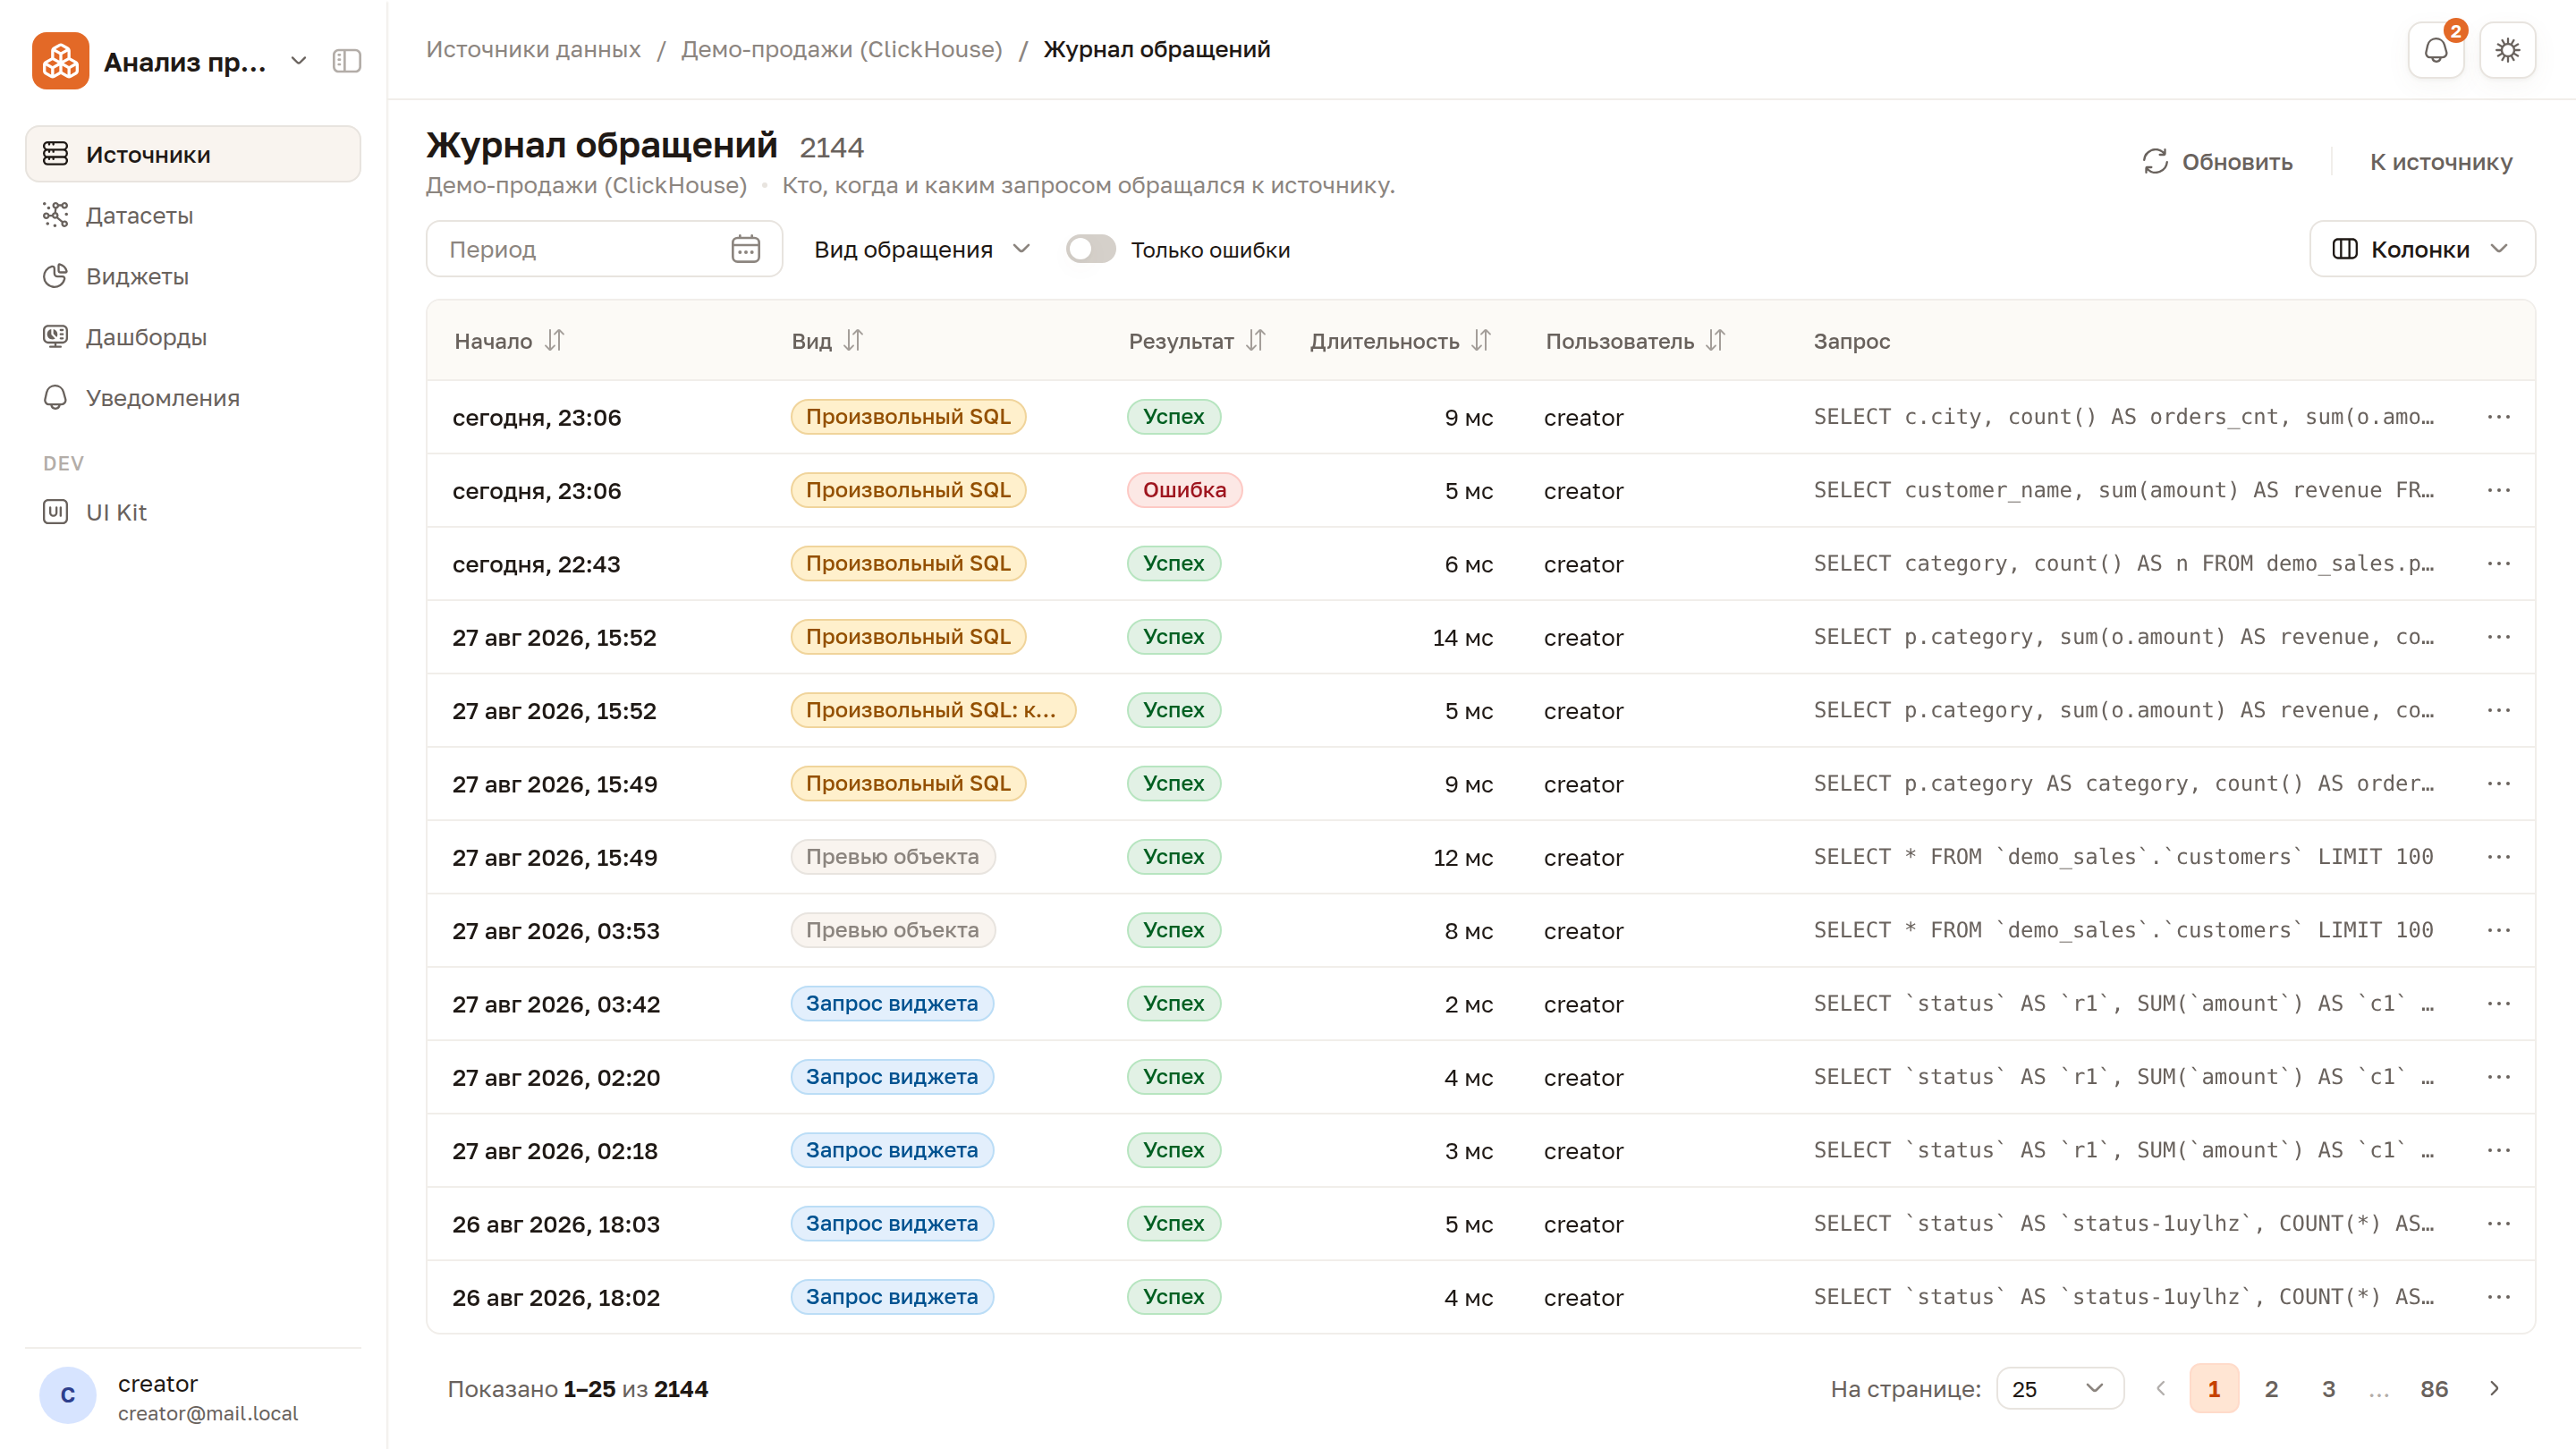
Task: Sort by the Пользователь column
Action: click(x=1715, y=341)
